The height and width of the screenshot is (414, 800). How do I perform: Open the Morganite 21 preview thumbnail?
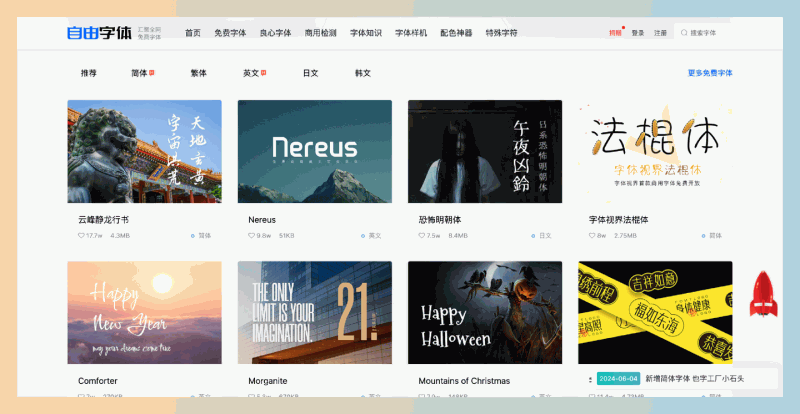[315, 312]
